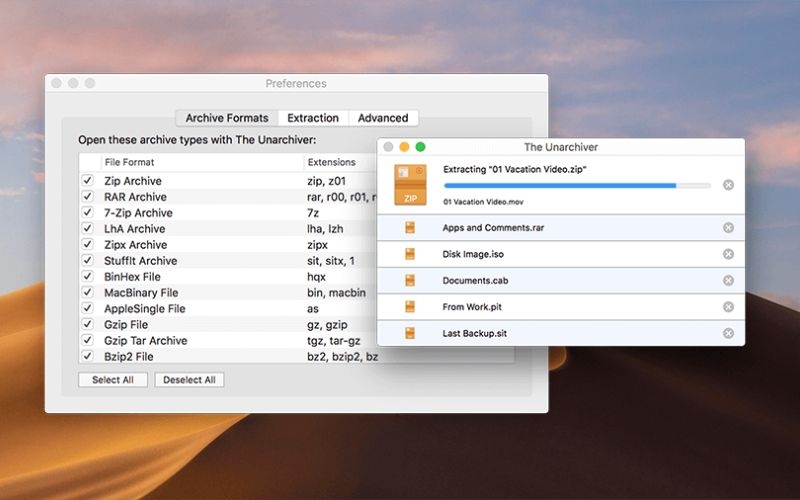The height and width of the screenshot is (500, 800).
Task: Click the Deselect All button
Action: (x=189, y=380)
